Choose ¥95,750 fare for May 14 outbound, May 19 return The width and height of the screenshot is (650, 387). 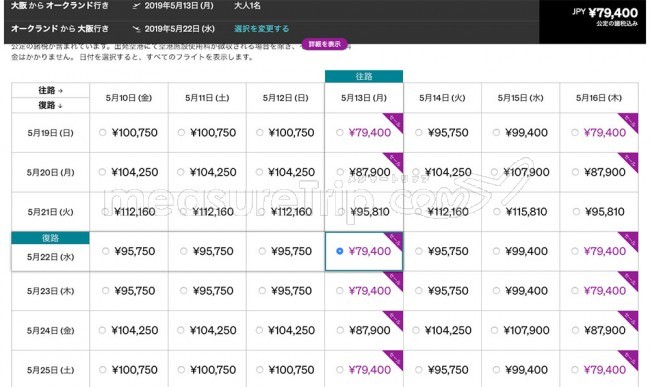coord(442,133)
